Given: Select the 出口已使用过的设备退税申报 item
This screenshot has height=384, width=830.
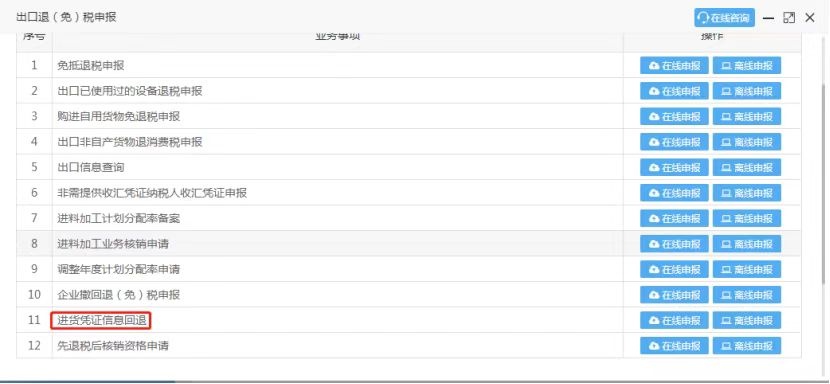Looking at the screenshot, I should click(x=130, y=91).
